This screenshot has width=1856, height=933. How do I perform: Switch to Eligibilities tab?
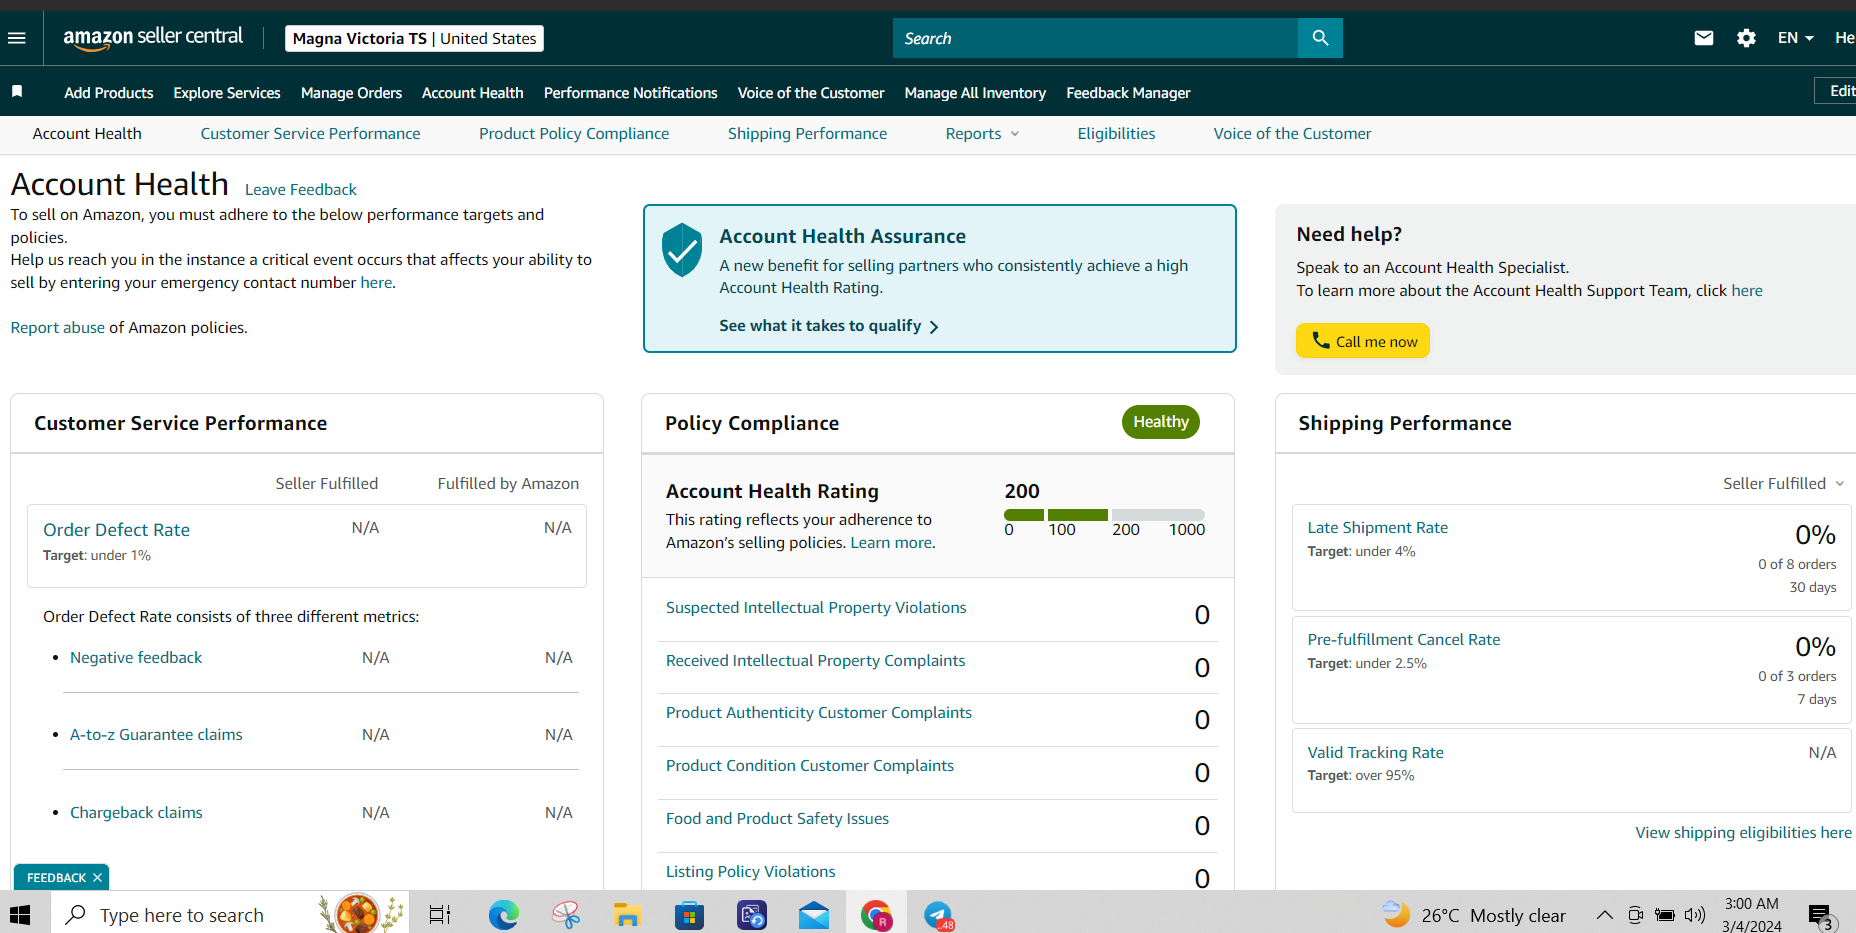[1116, 134]
